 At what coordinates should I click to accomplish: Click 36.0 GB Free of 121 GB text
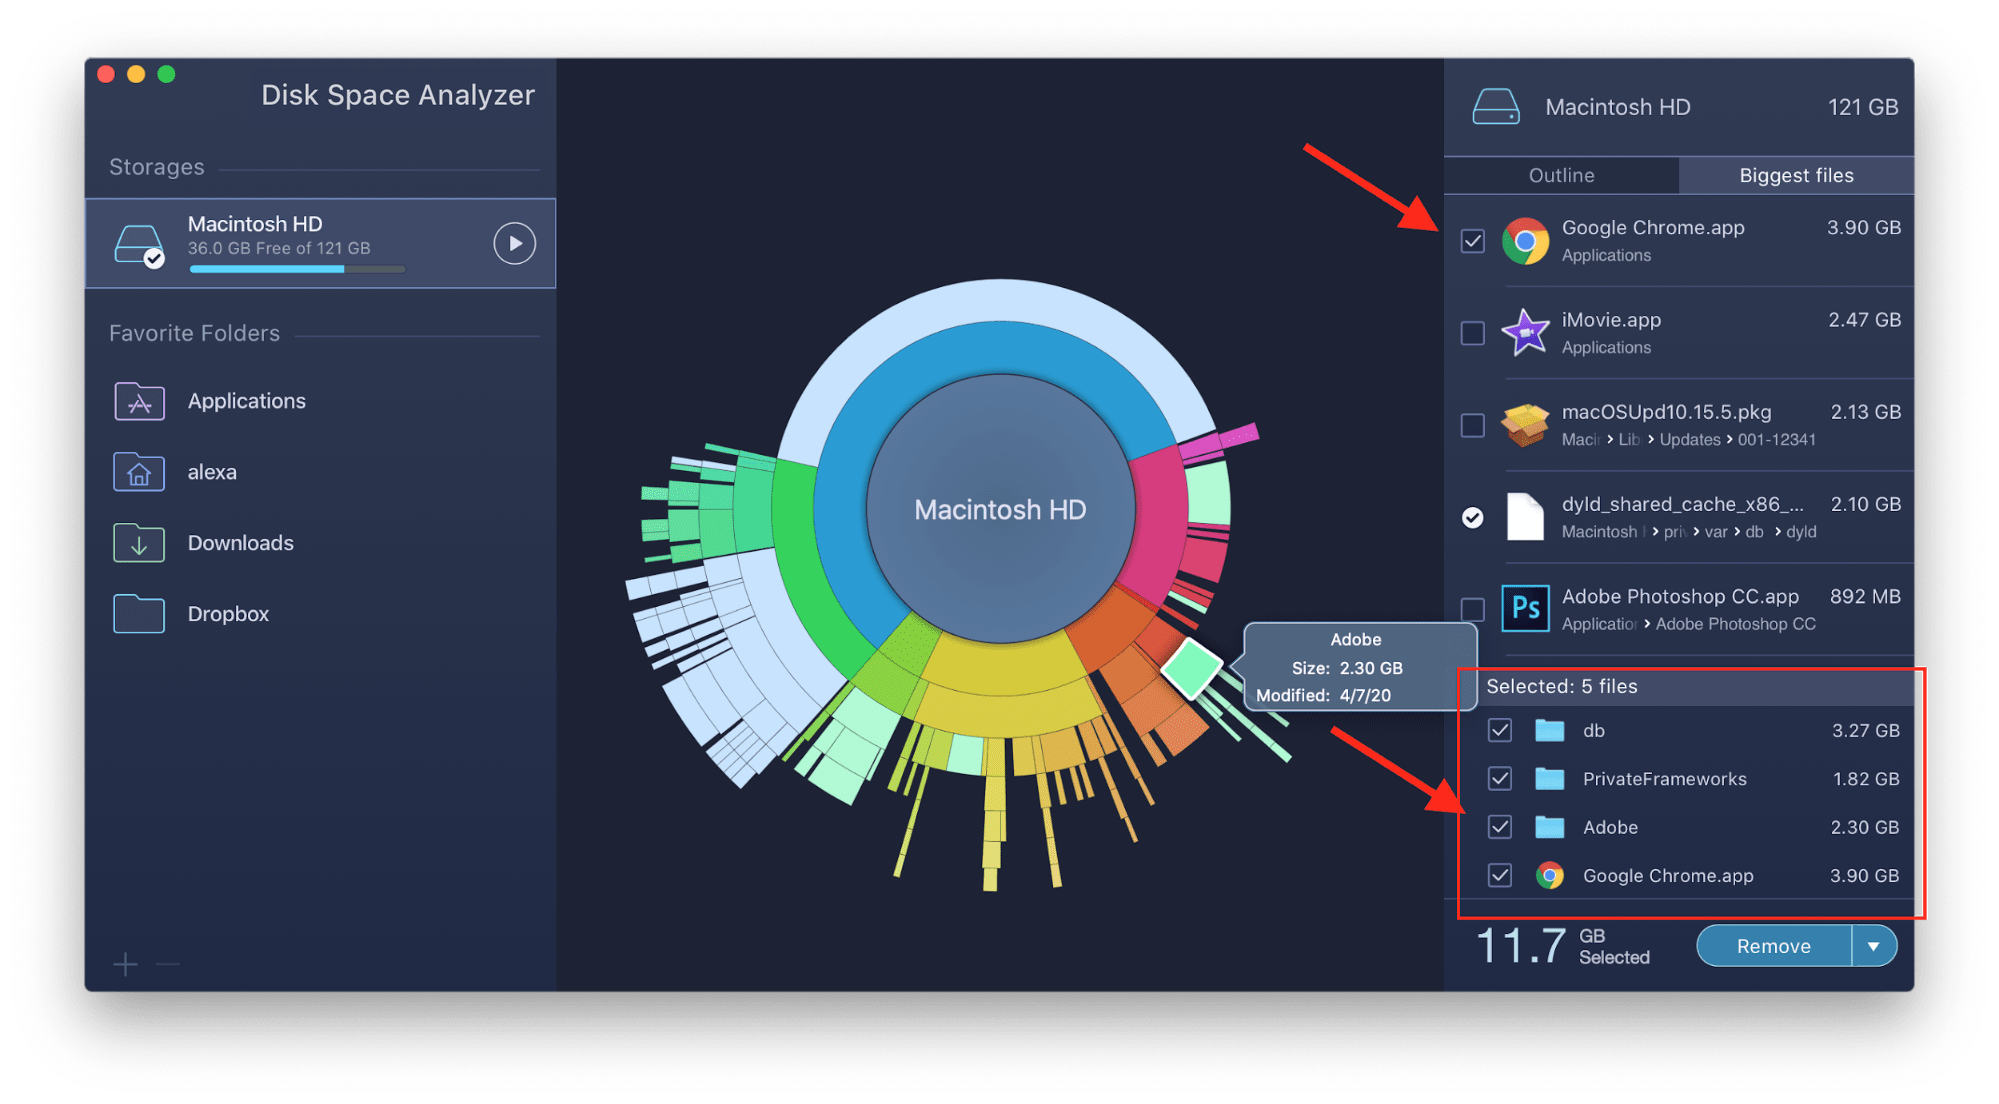coord(279,248)
